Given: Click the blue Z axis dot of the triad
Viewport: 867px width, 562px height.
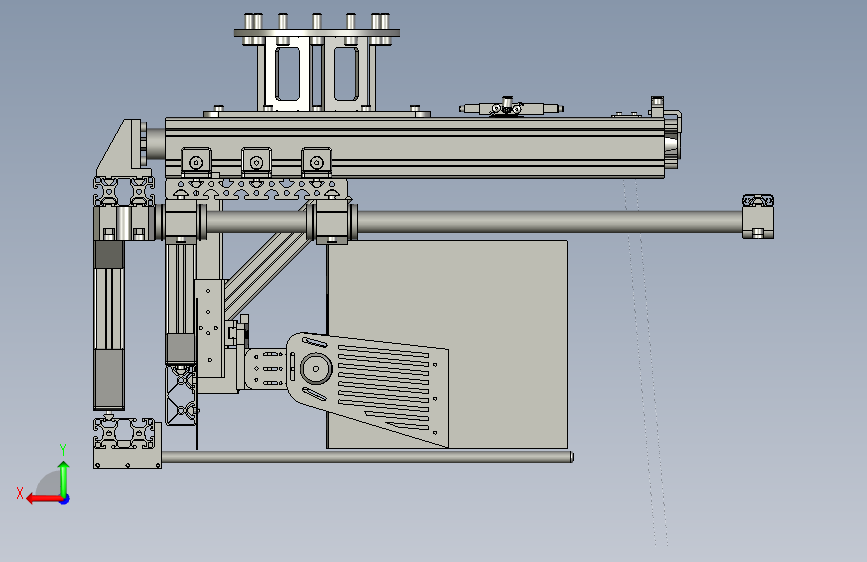Looking at the screenshot, I should pyautogui.click(x=65, y=499).
